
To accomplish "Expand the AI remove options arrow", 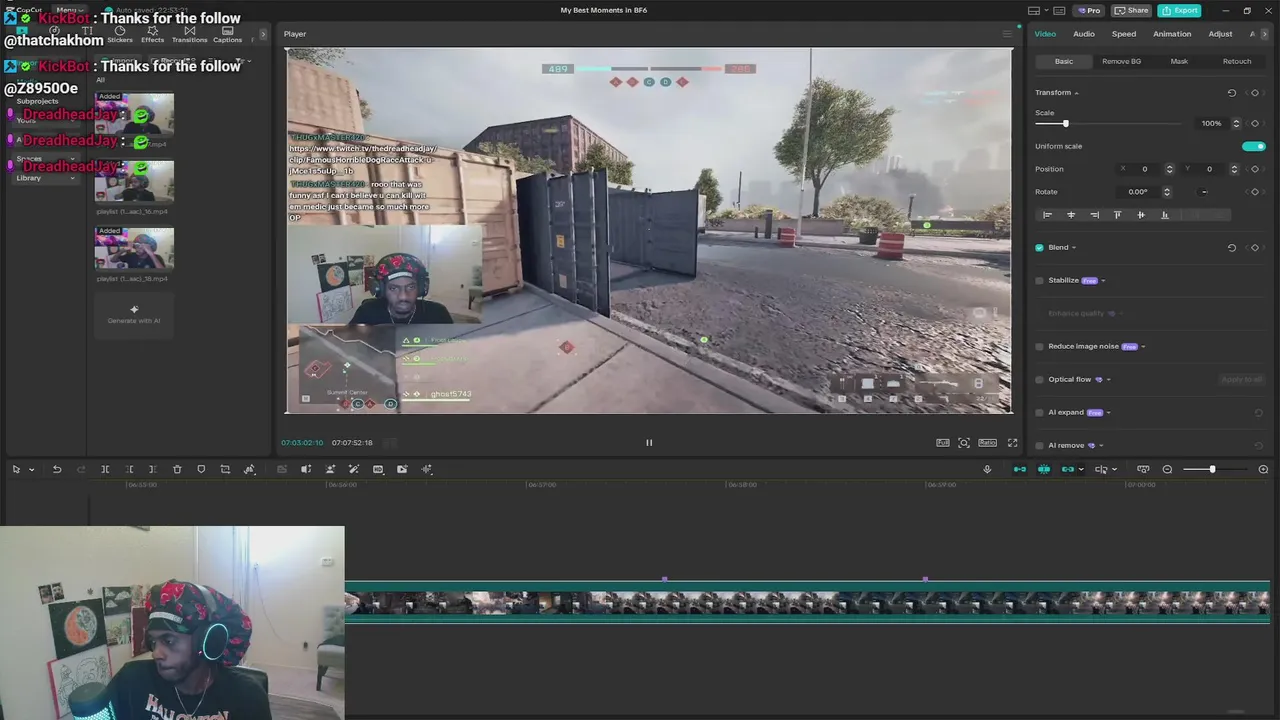I will click(x=1101, y=446).
